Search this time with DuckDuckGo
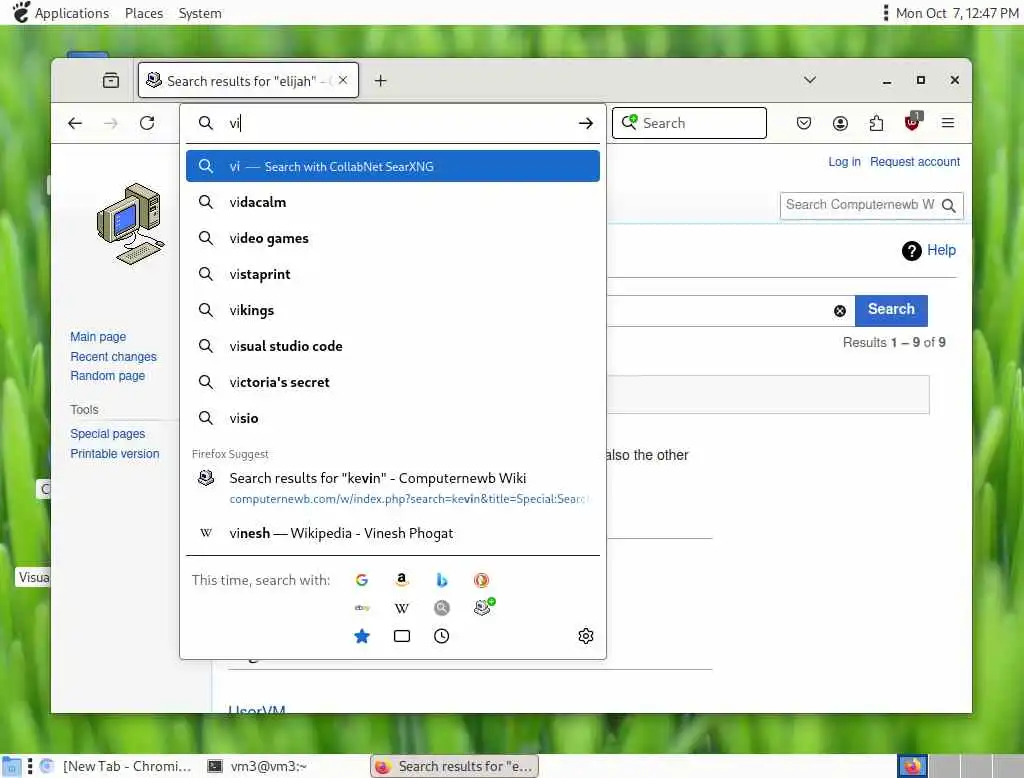Screen dimensions: 1024x778 pyautogui.click(x=481, y=580)
